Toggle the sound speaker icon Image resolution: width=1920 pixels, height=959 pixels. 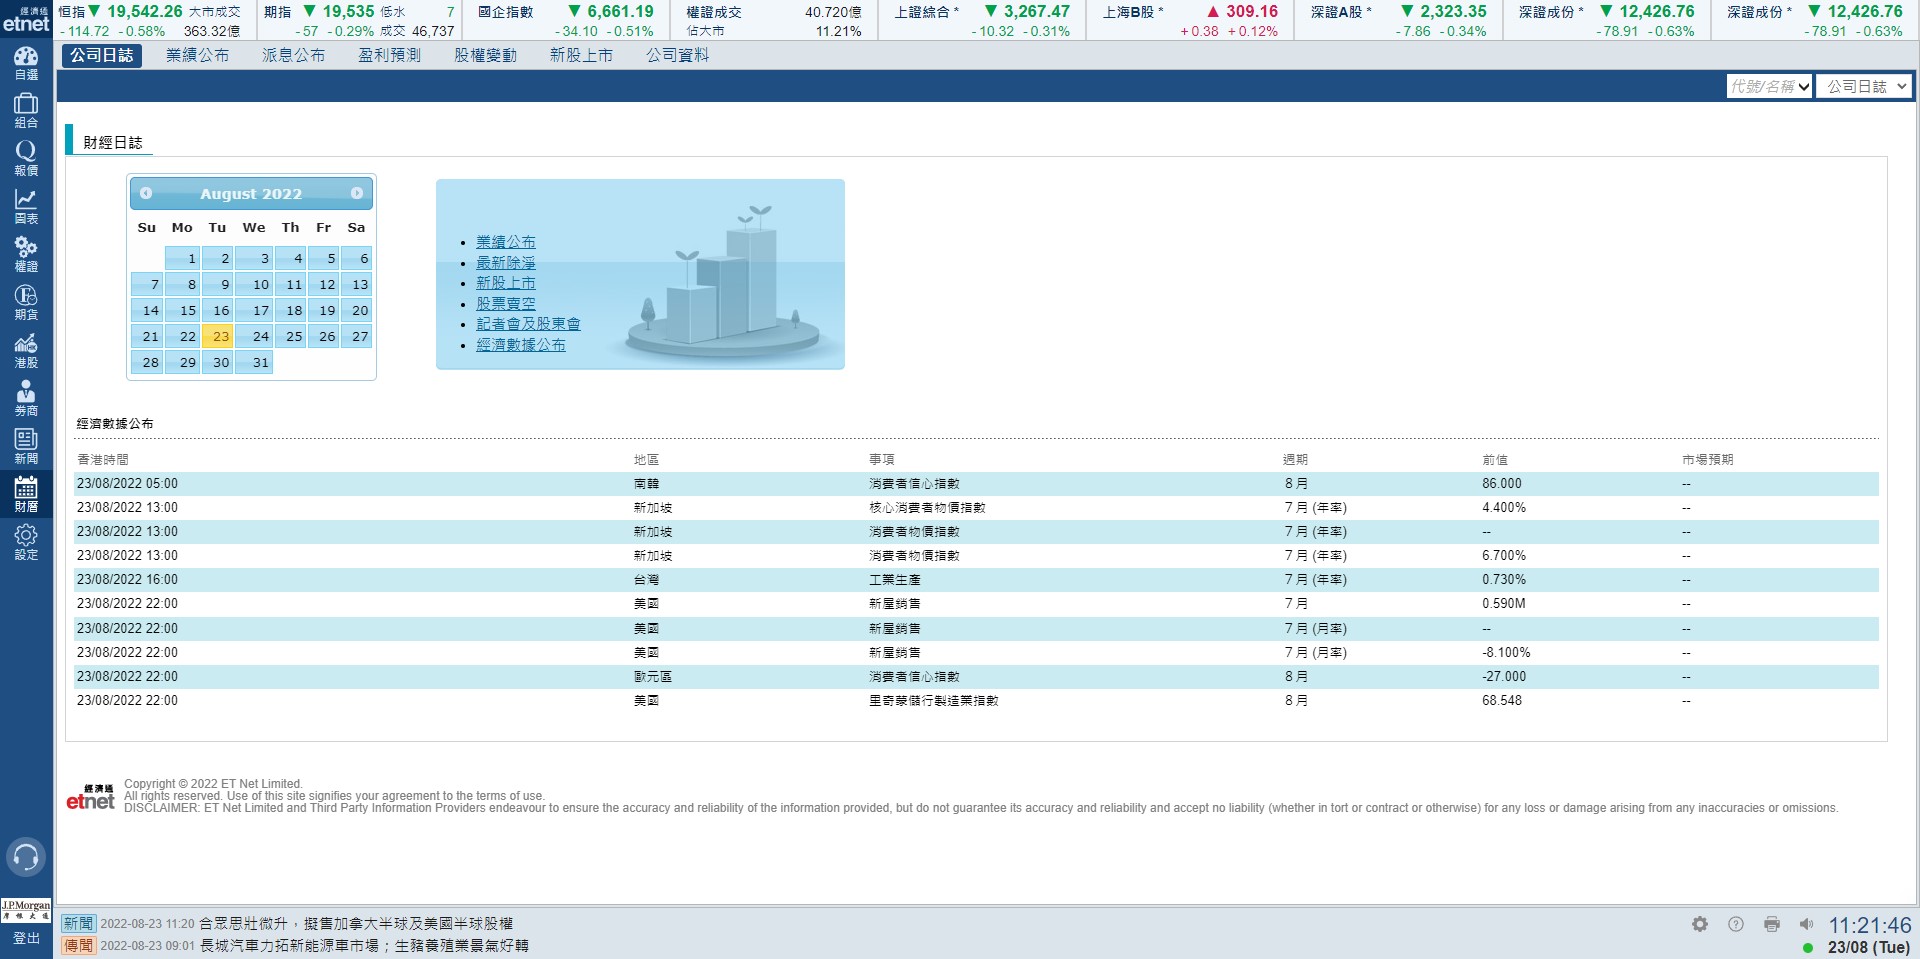[x=1806, y=924]
